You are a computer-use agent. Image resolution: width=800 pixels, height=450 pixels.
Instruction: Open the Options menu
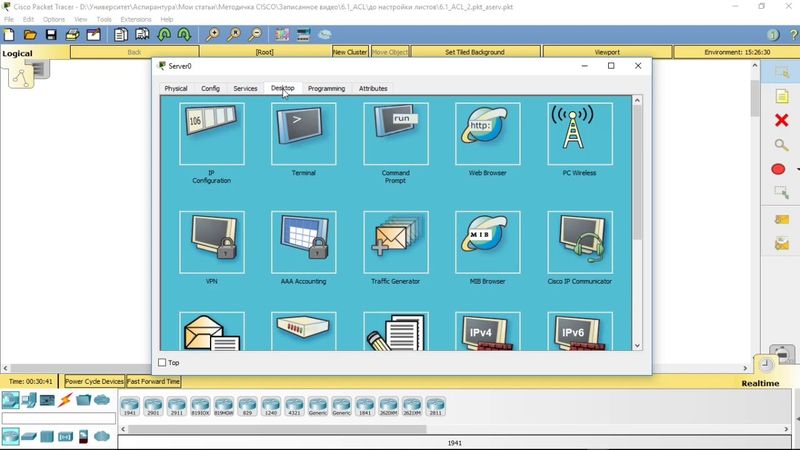pos(54,19)
